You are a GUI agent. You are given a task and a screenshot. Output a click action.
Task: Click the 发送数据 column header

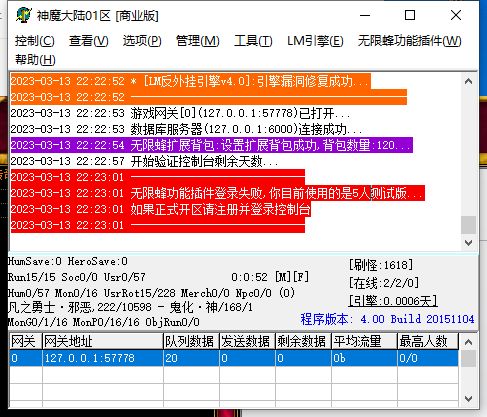(x=247, y=341)
